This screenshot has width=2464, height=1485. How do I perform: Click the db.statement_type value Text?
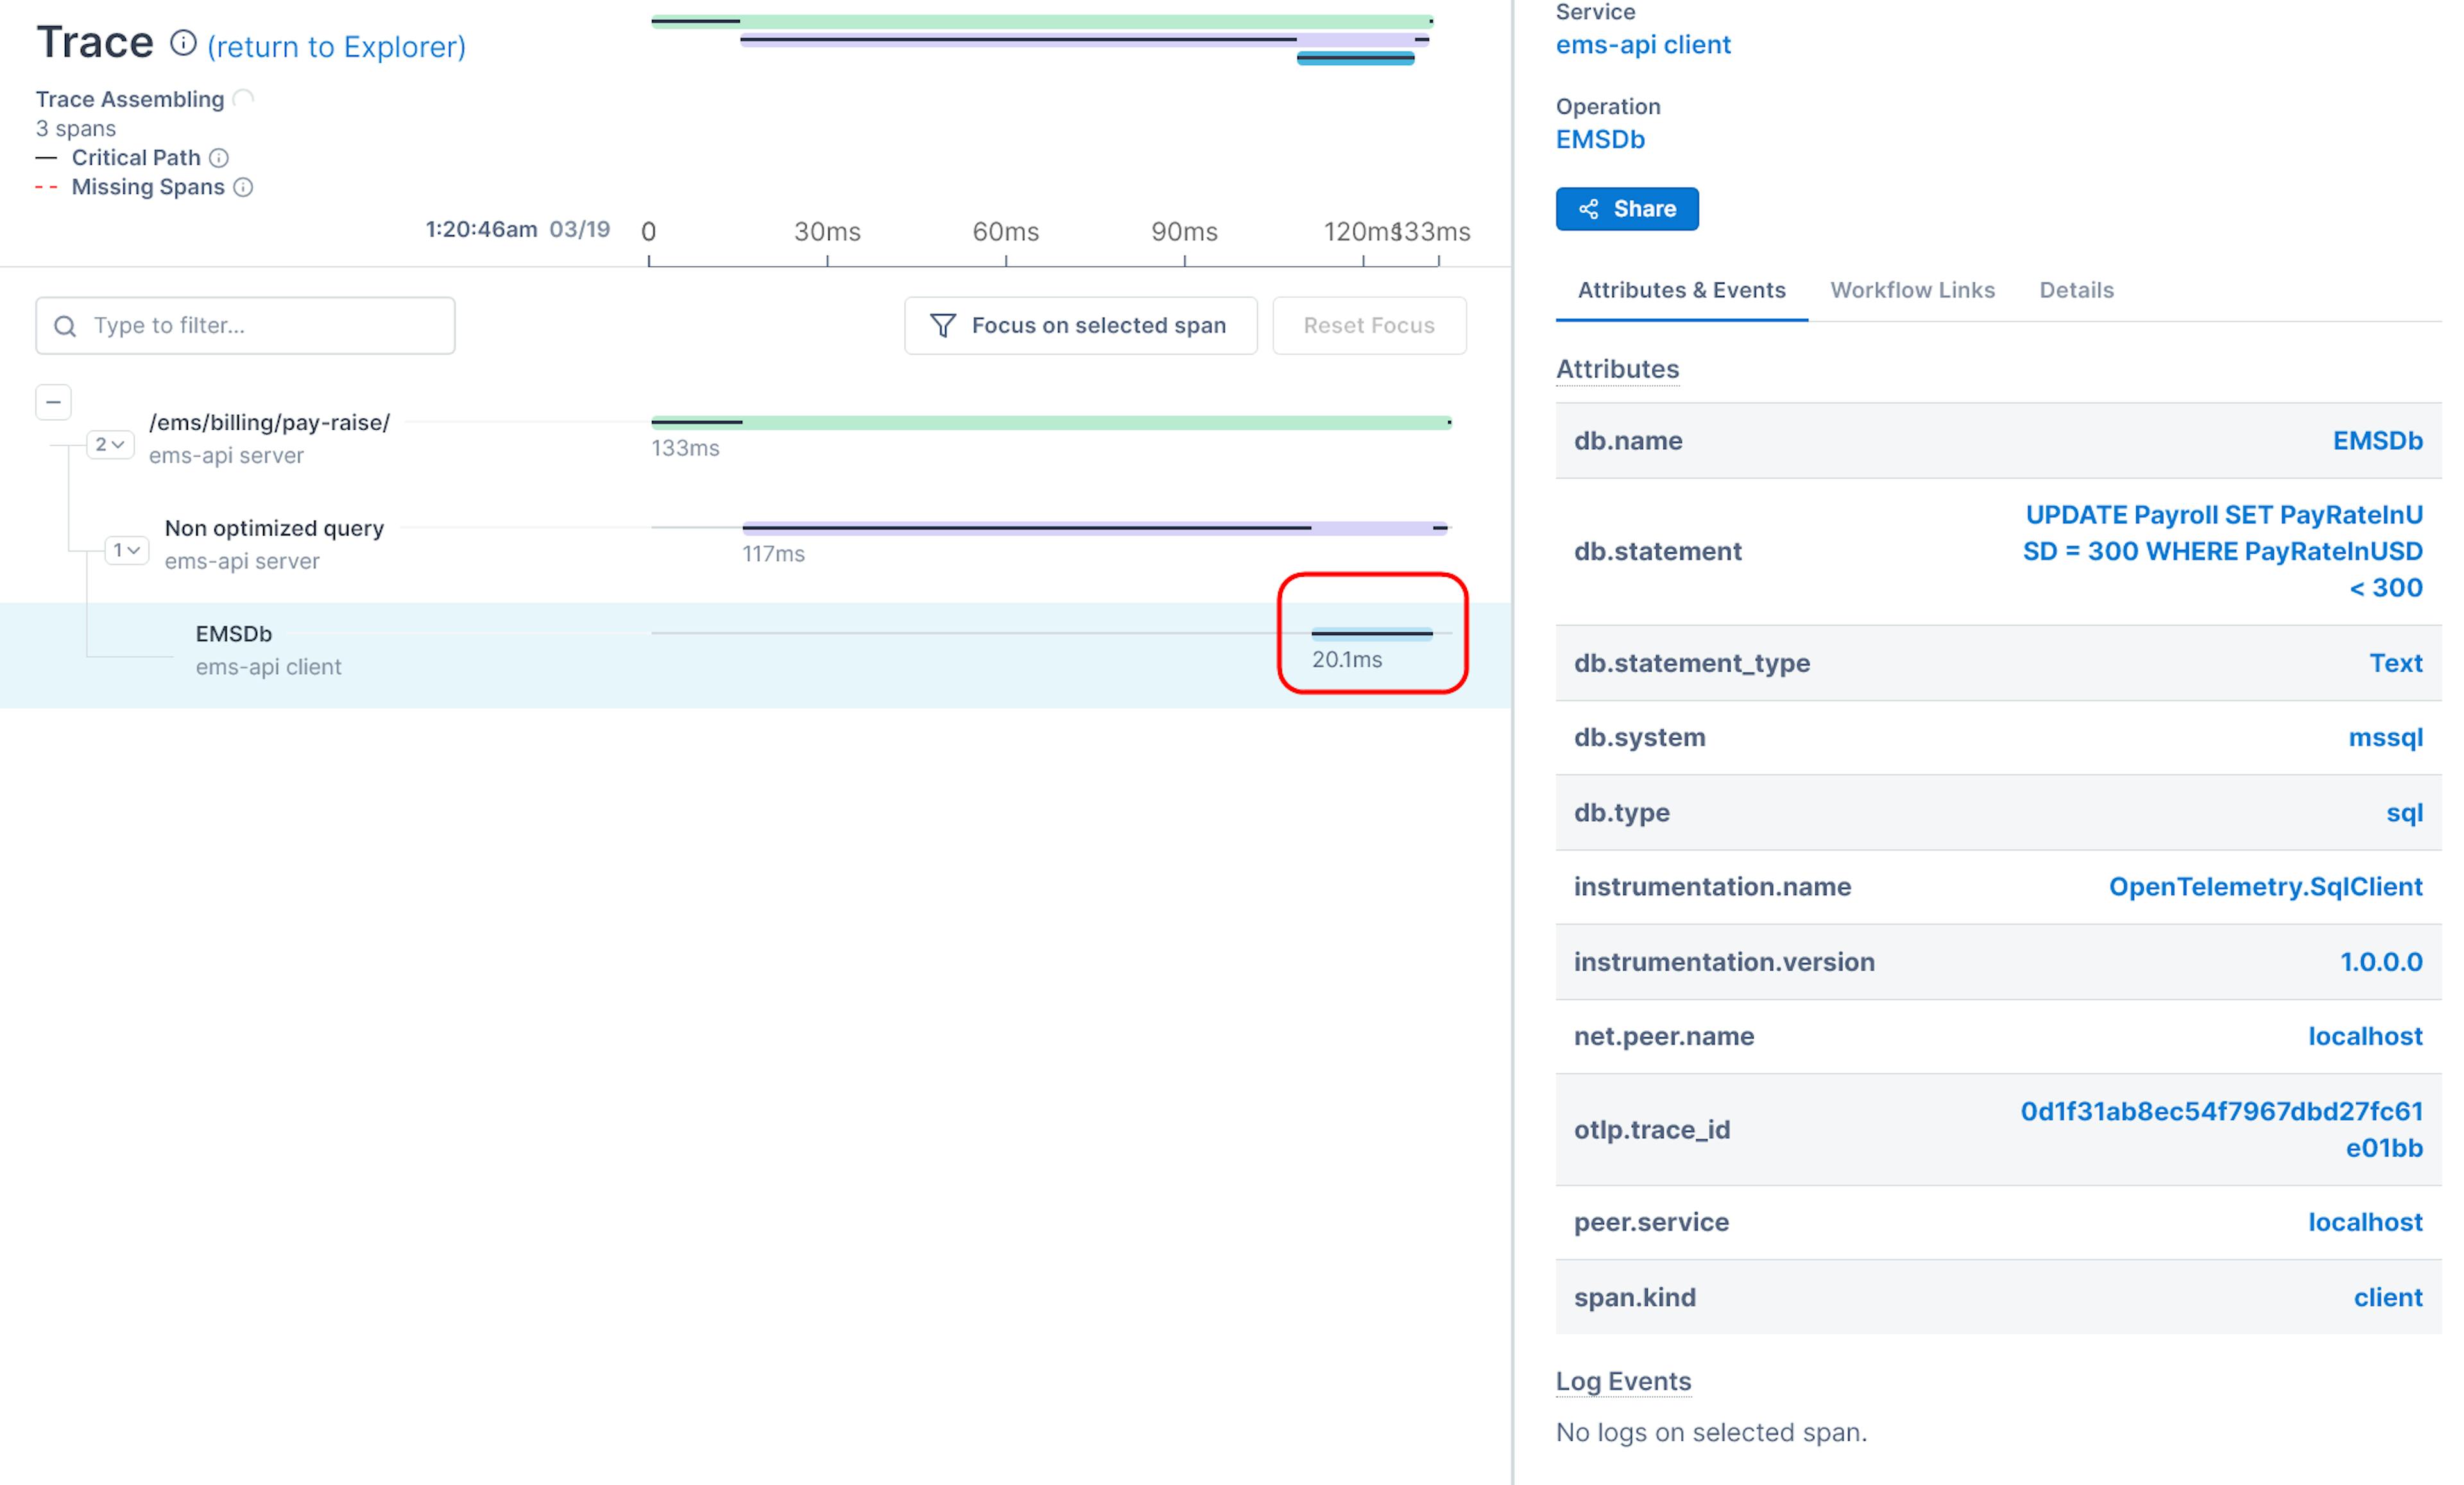point(2396,663)
